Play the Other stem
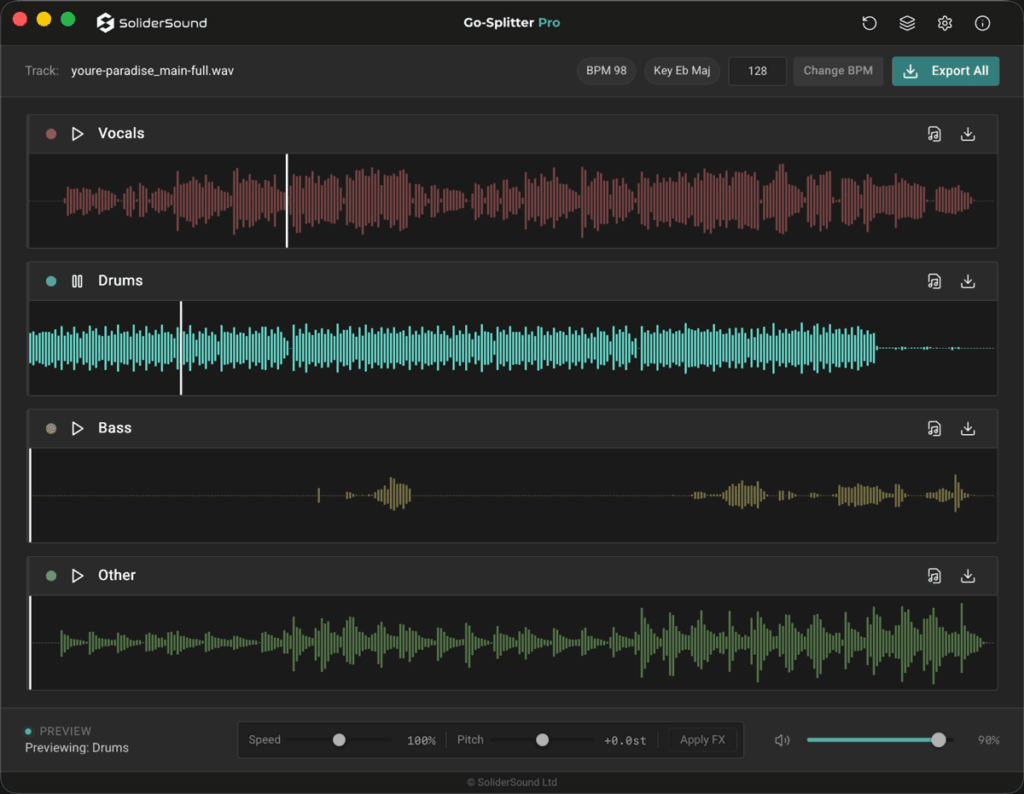The height and width of the screenshot is (794, 1024). 77,576
